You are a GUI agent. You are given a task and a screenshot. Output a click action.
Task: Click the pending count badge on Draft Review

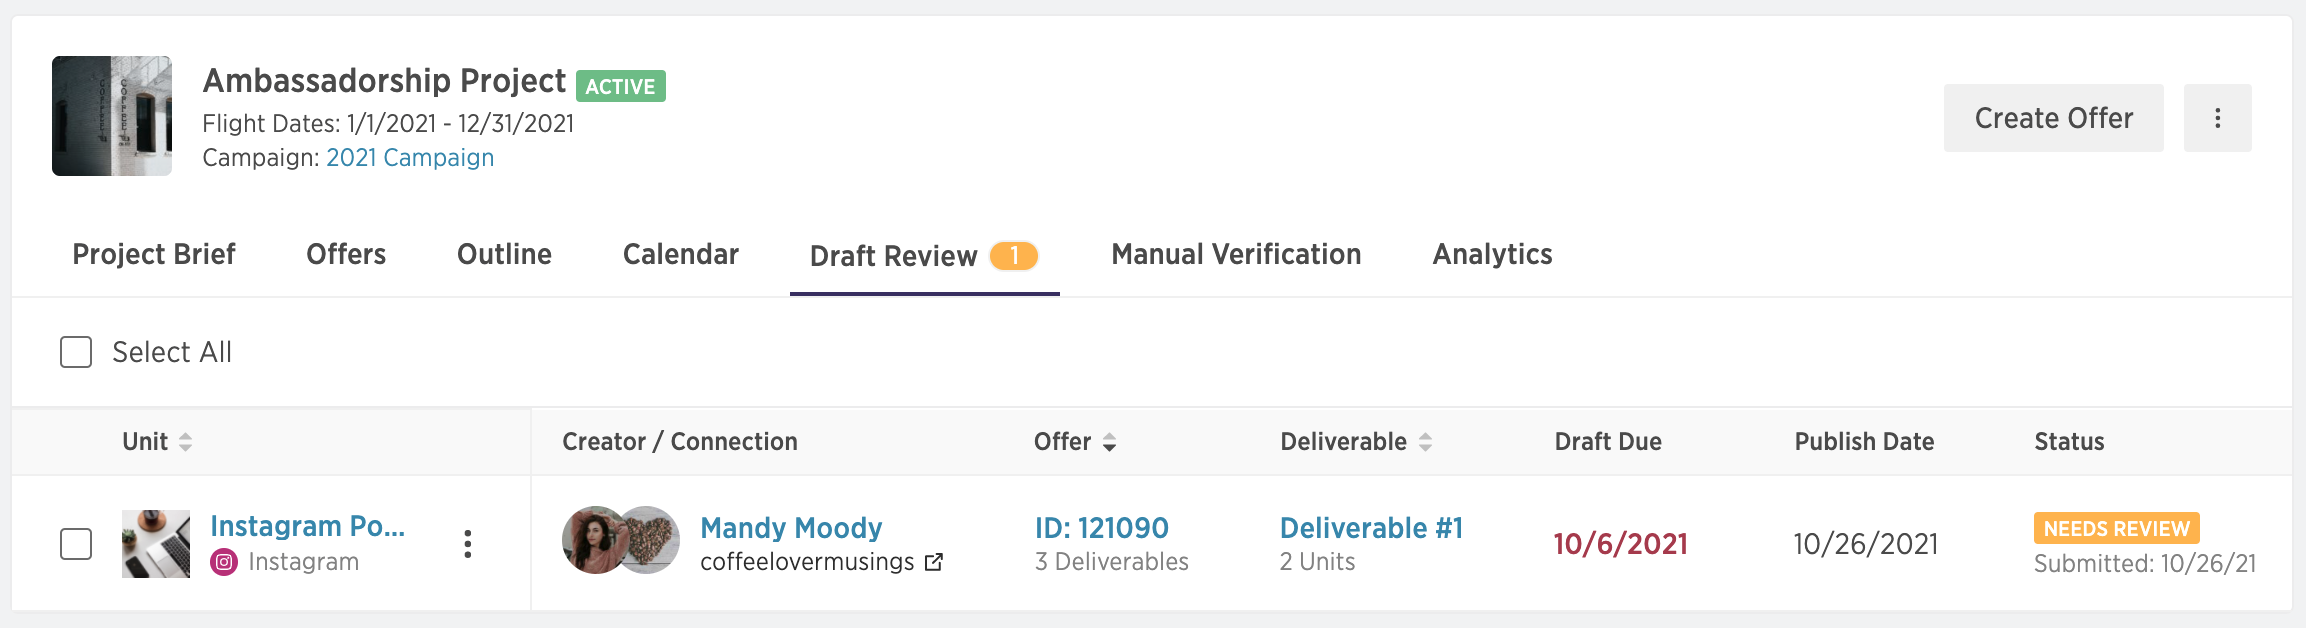[1014, 256]
